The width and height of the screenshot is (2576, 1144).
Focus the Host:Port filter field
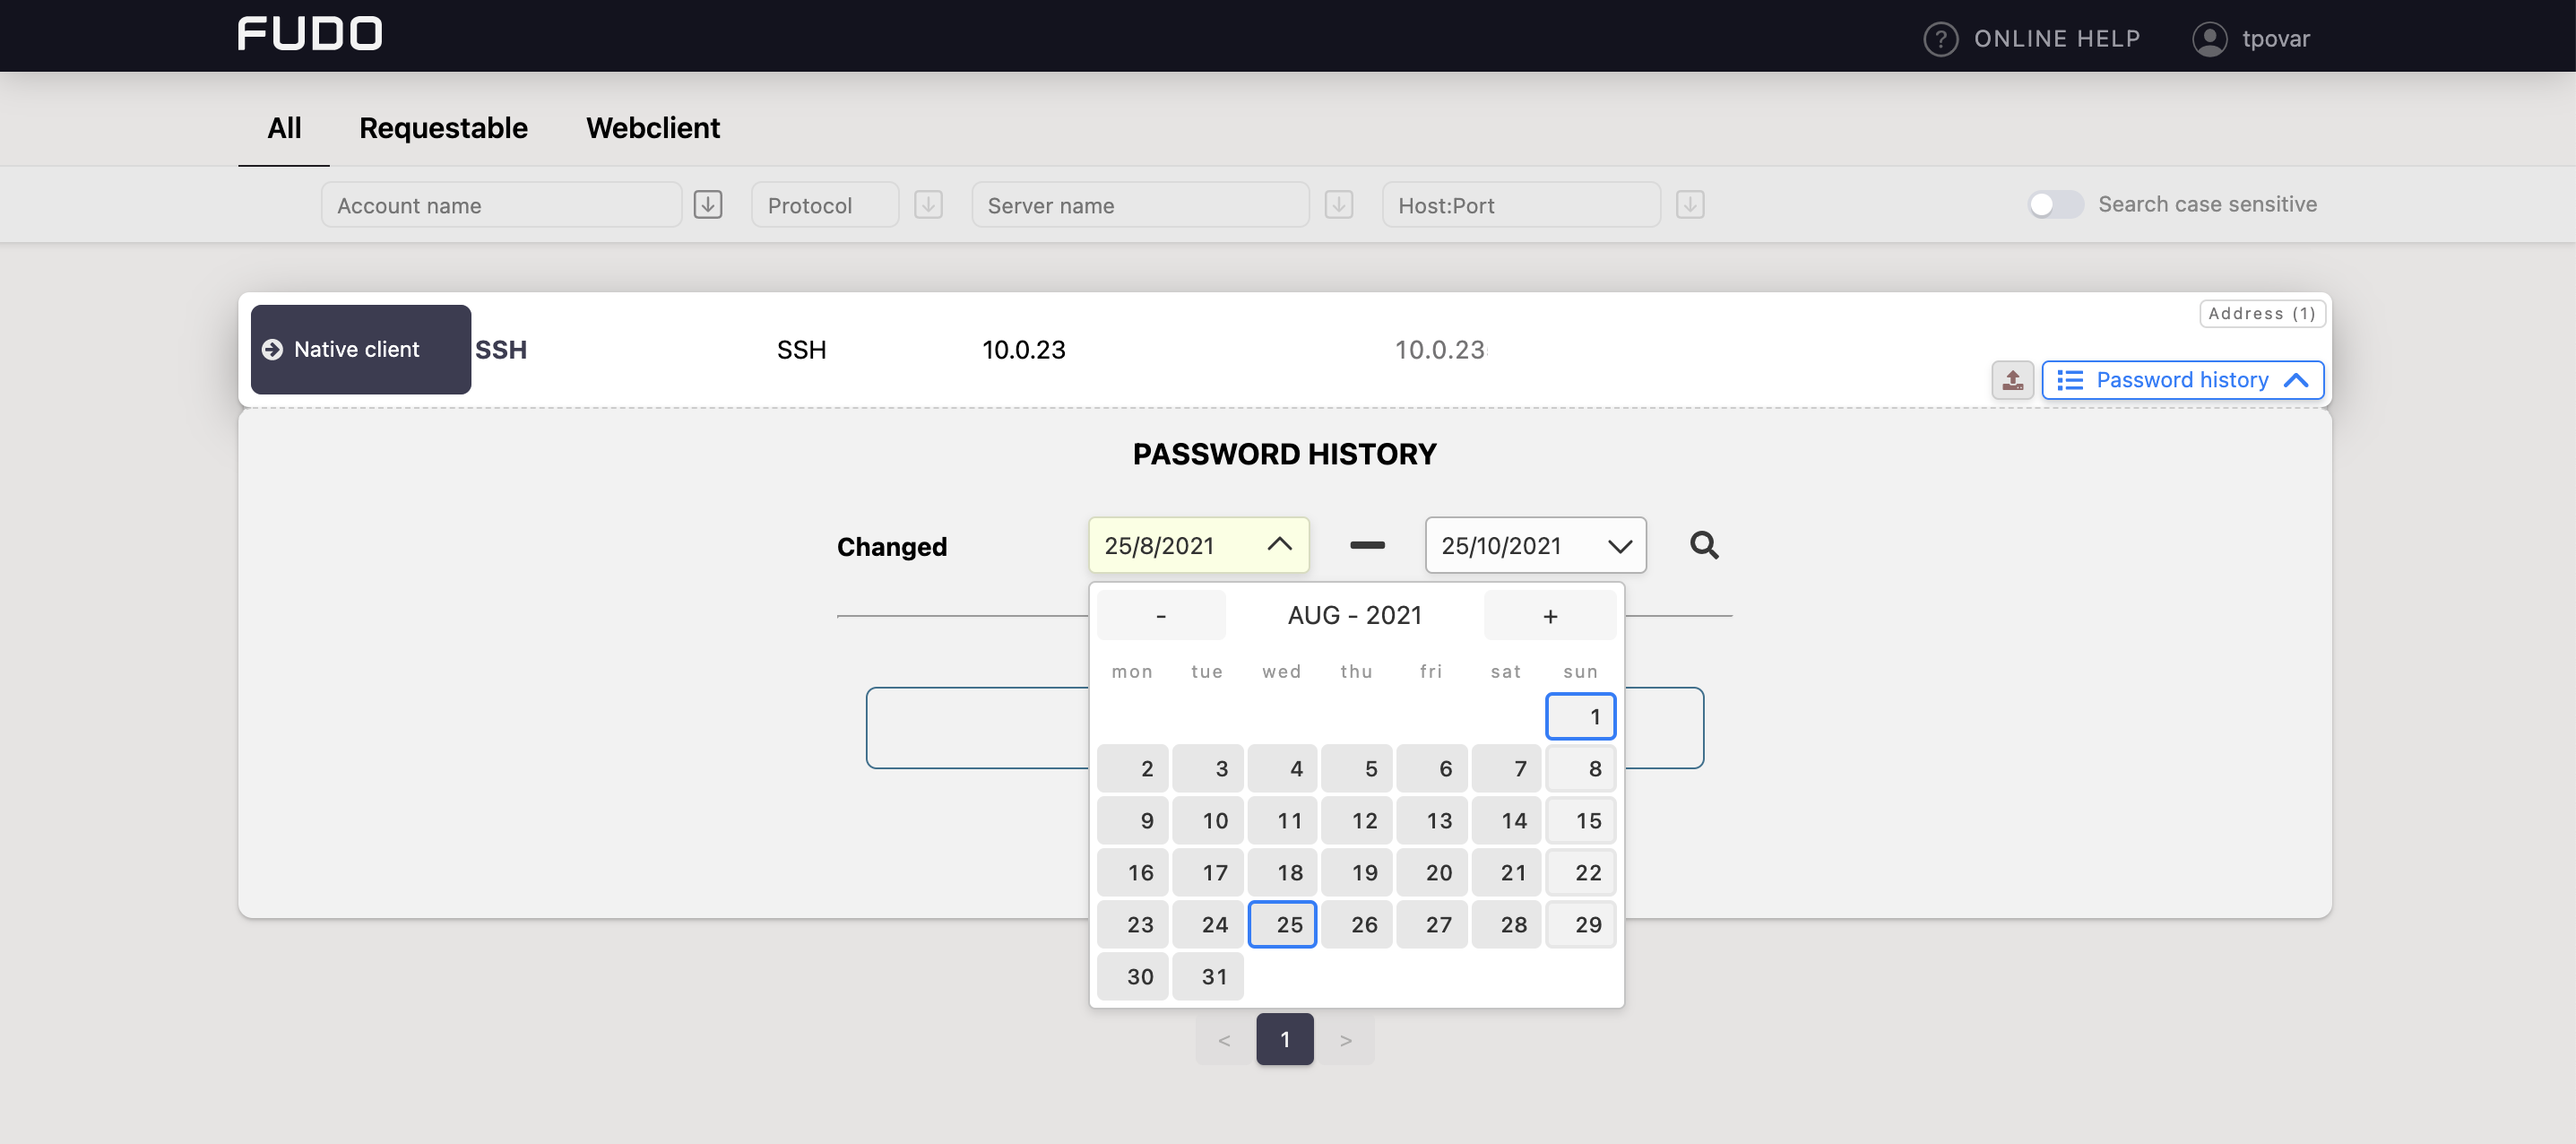pyautogui.click(x=1522, y=205)
